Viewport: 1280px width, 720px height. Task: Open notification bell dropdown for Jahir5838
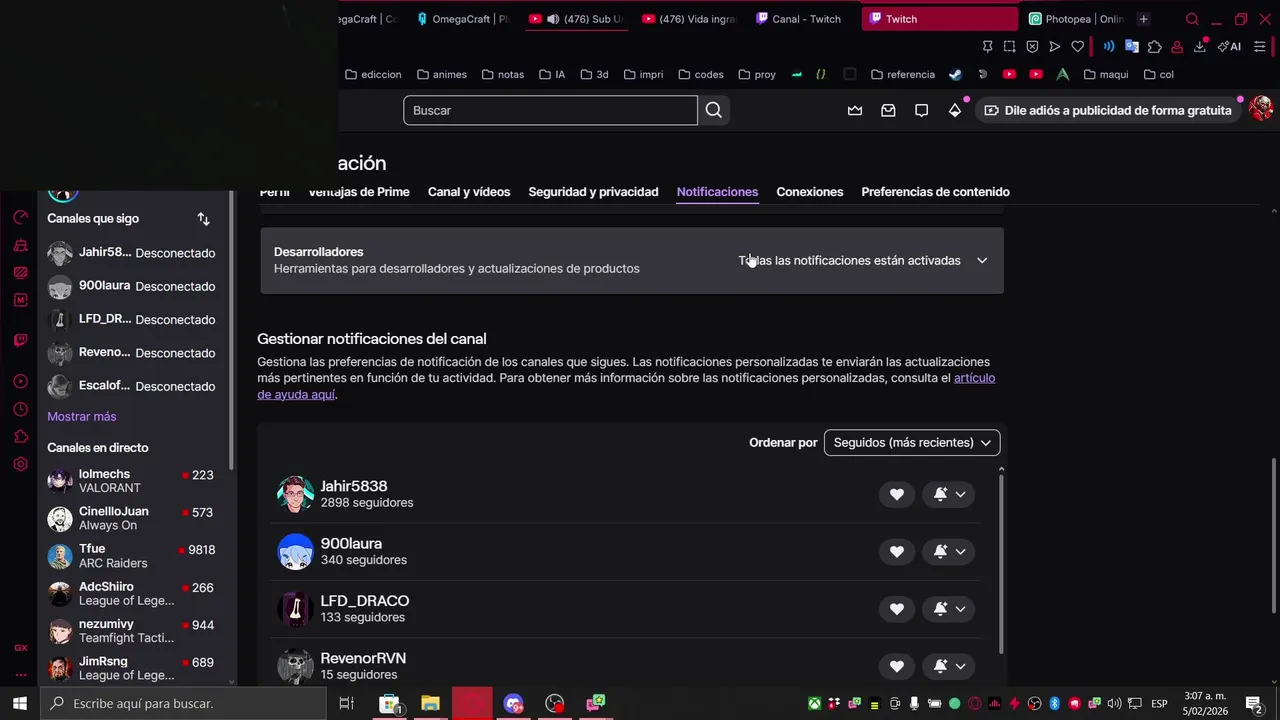(949, 494)
